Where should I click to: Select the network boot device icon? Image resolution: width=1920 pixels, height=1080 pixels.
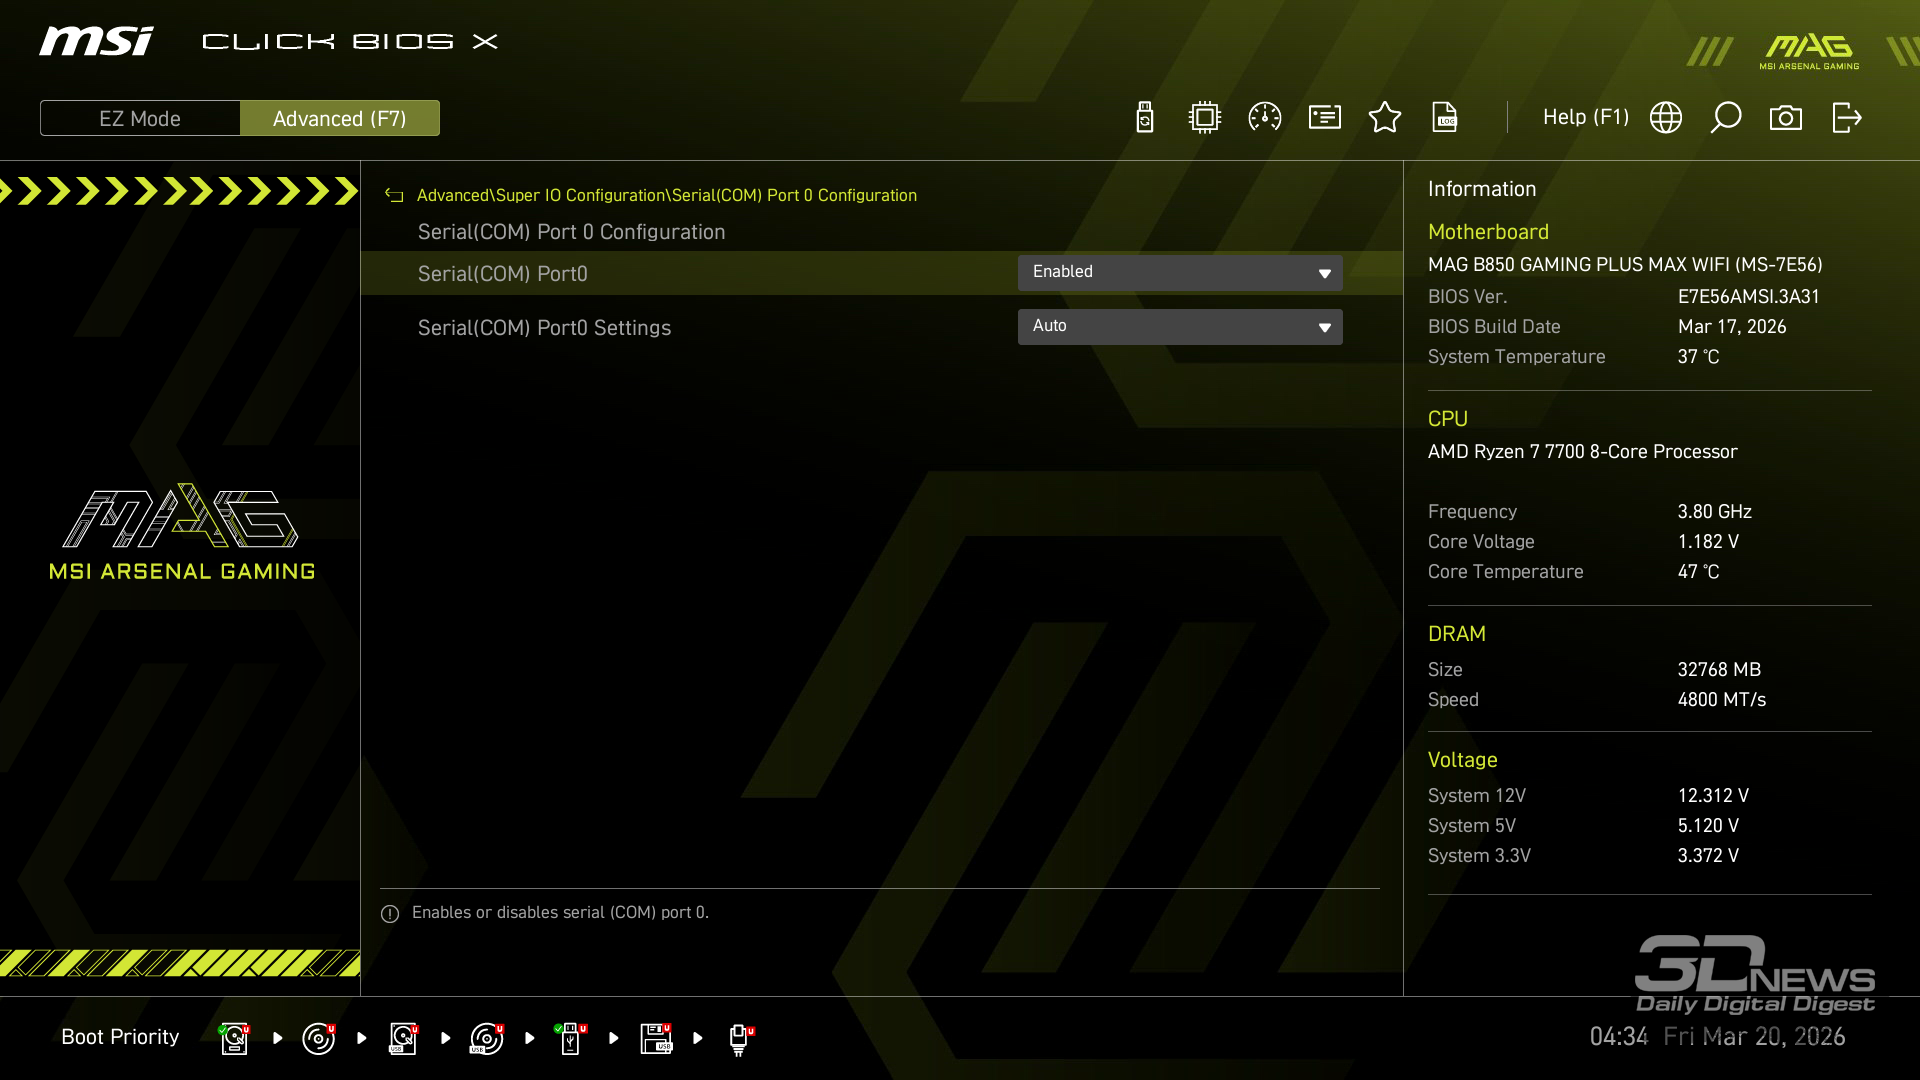[739, 1038]
